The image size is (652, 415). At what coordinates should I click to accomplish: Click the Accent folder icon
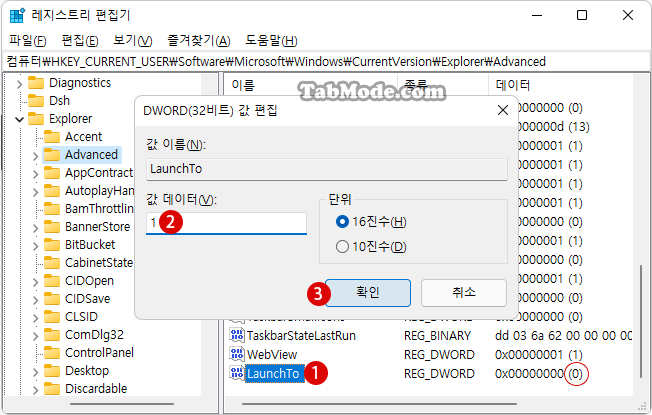(x=52, y=137)
